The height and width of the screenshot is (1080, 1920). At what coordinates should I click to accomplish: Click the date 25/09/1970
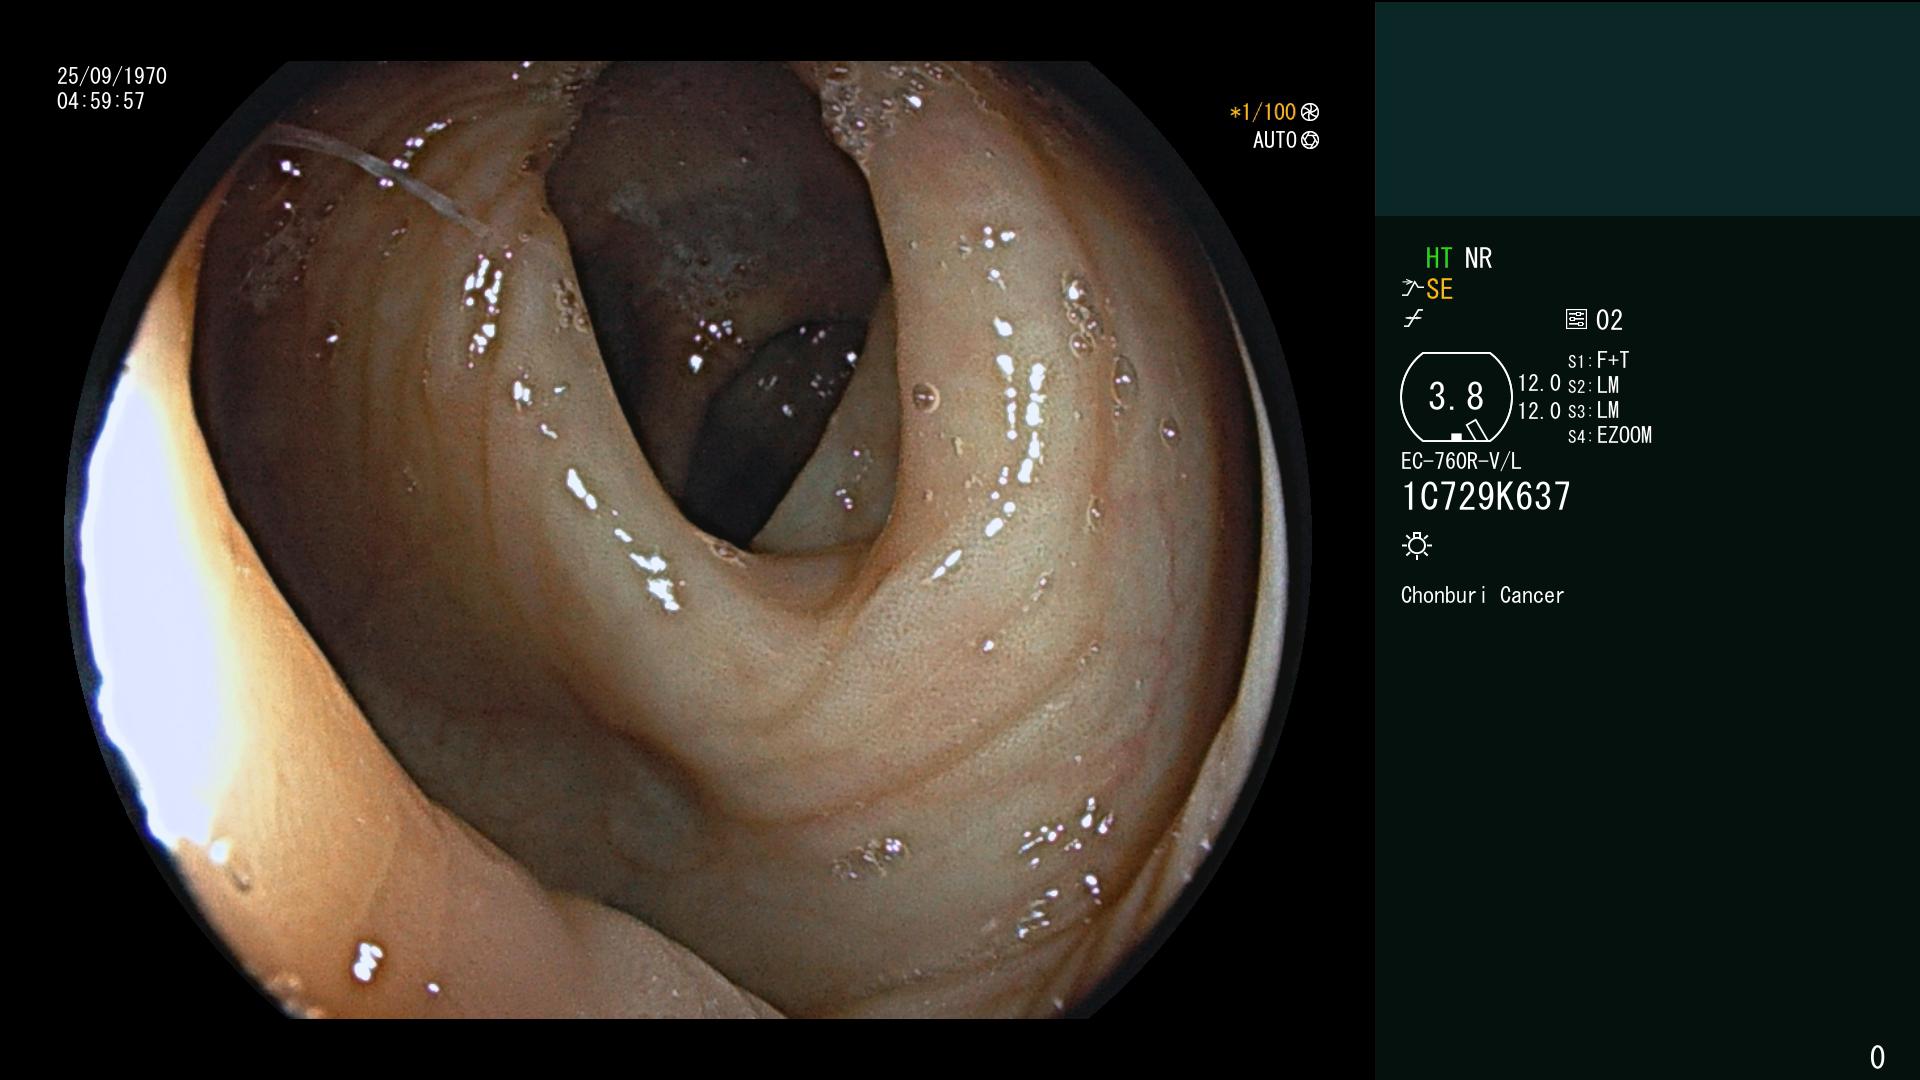[112, 76]
